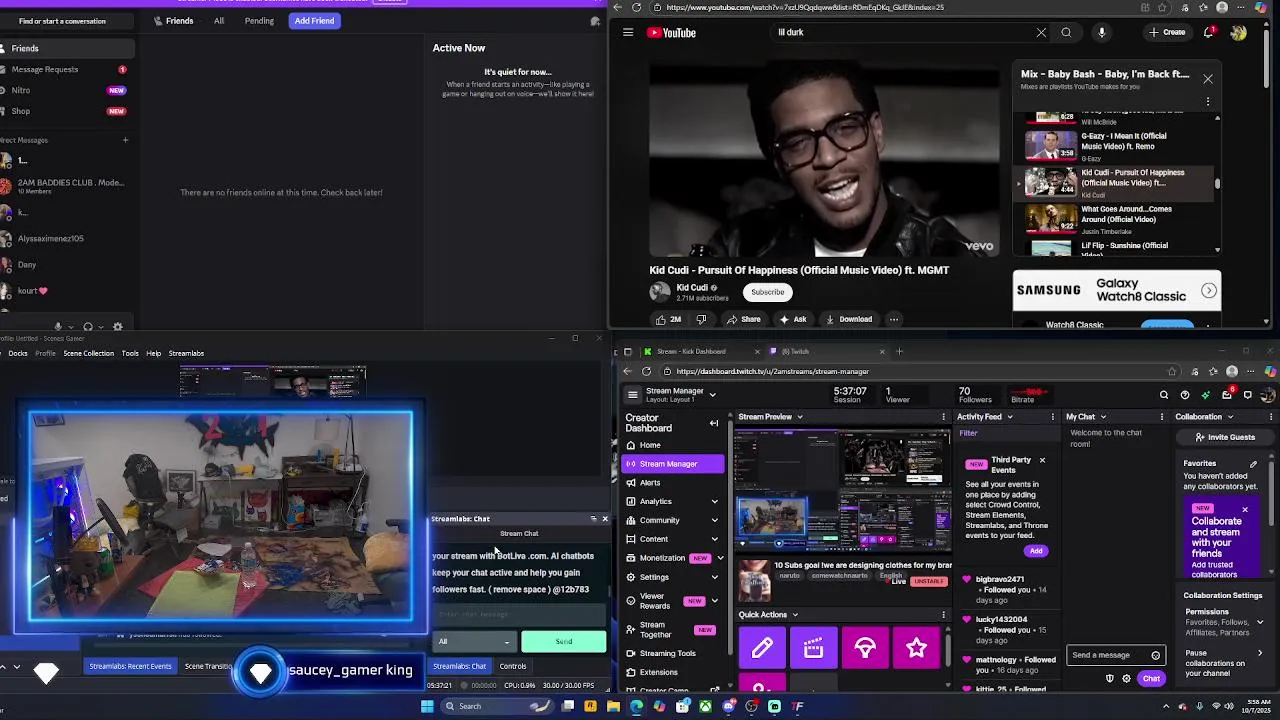Pop out Streamlabs Chat dock
Viewport: 1280px width, 720px height.
(593, 519)
